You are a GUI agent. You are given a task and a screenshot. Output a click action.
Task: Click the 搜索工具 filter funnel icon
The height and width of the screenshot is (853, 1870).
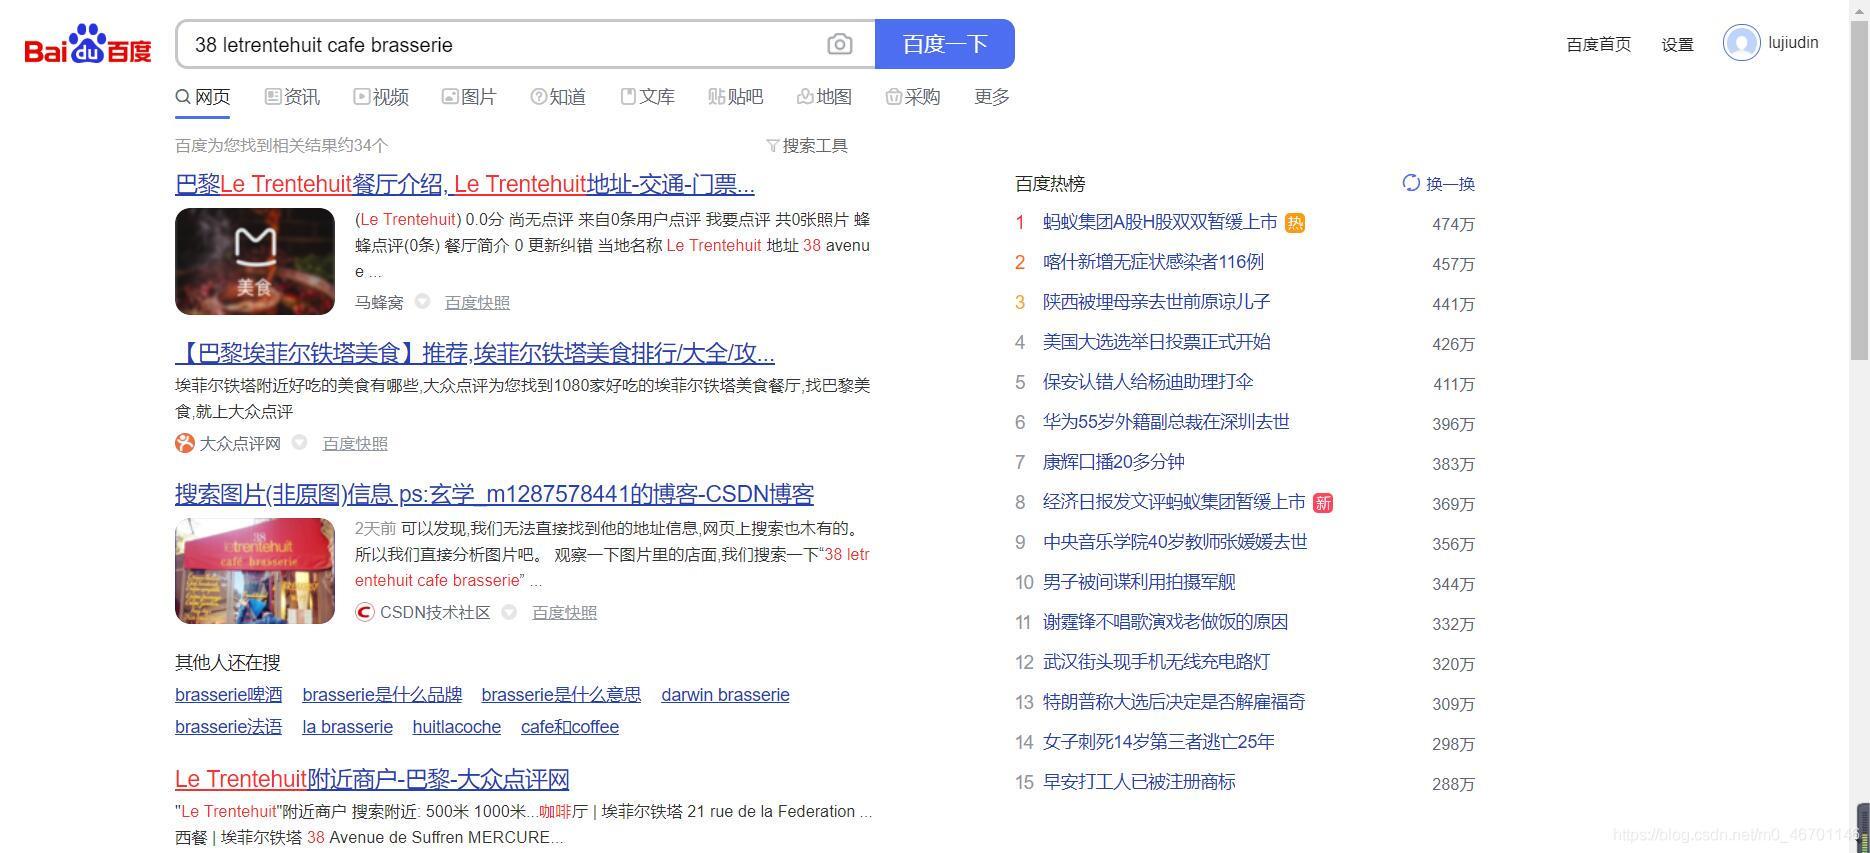pos(772,146)
